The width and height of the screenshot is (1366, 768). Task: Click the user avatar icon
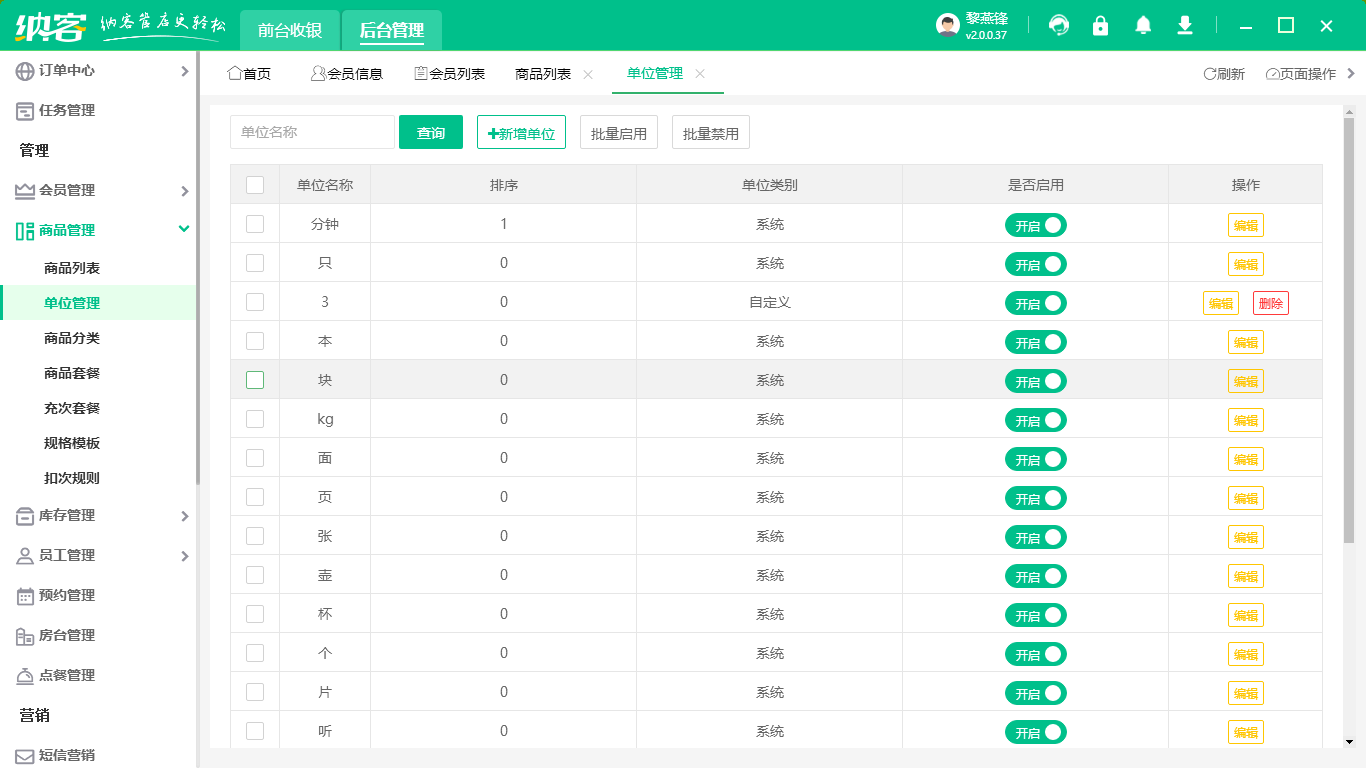pos(947,26)
